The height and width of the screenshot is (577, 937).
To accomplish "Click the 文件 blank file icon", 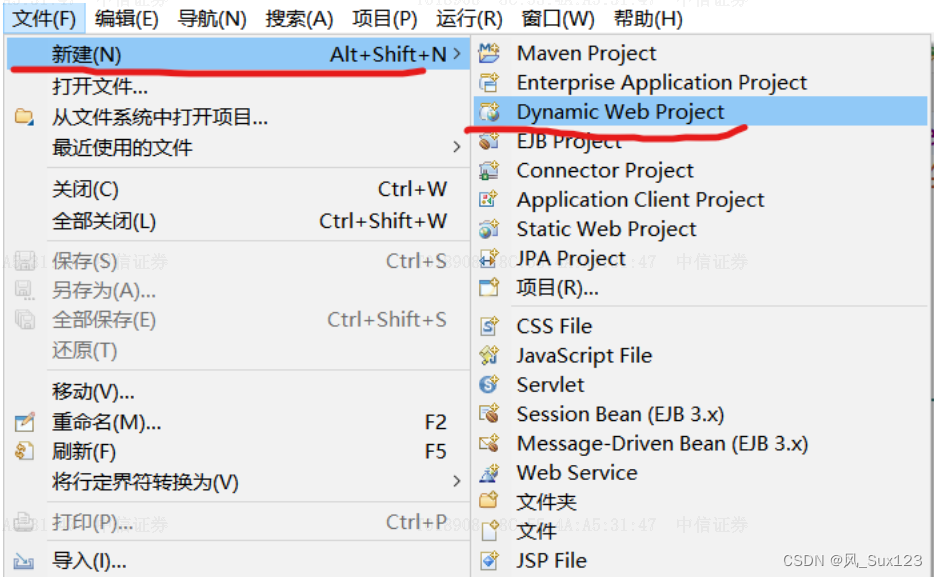I will (x=489, y=530).
